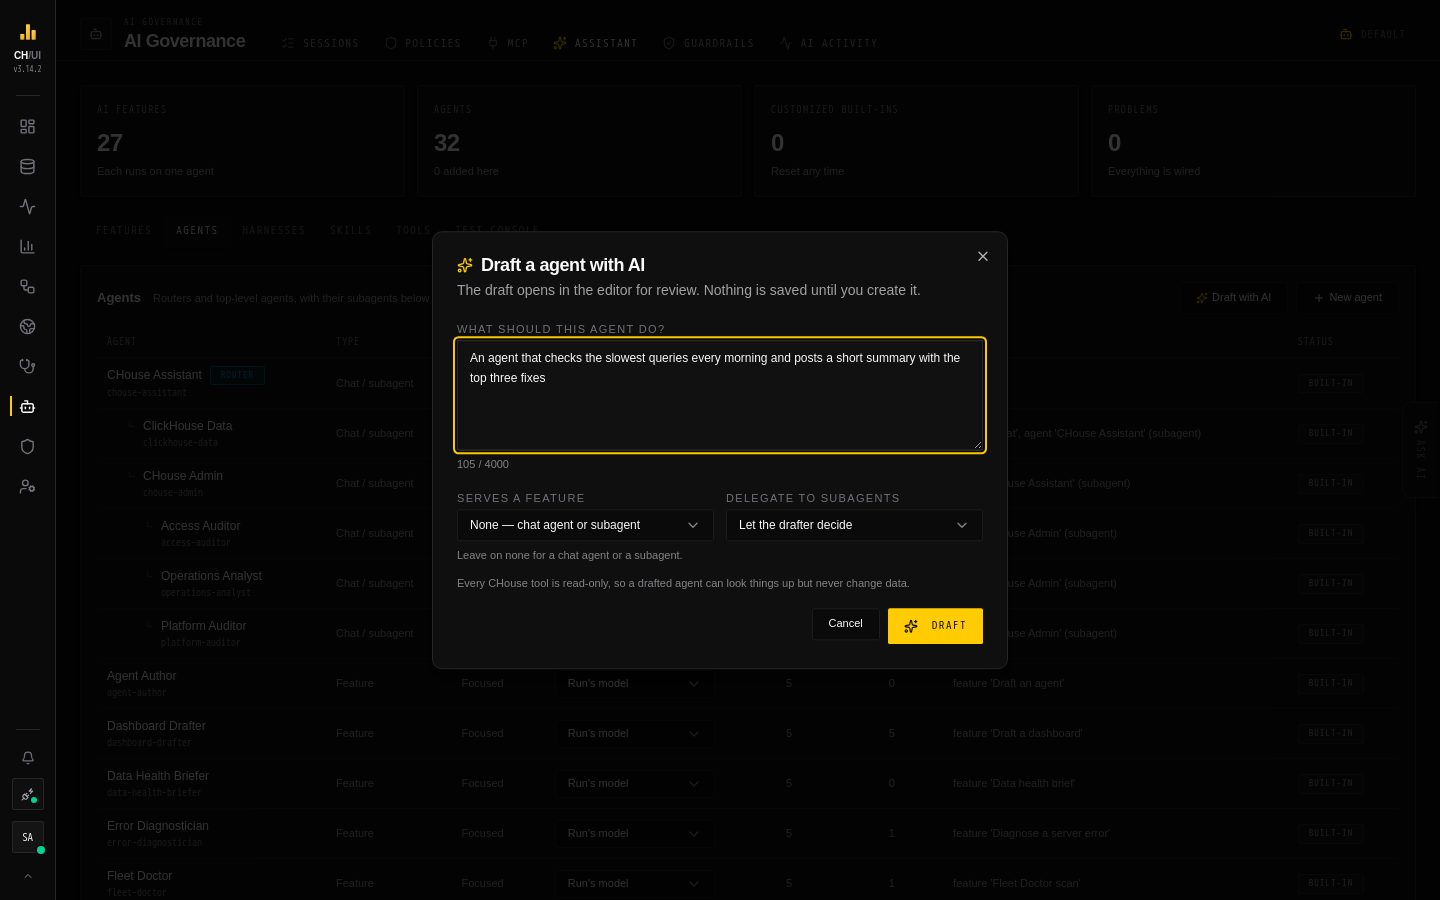Click the yellow Draft button
This screenshot has height=900, width=1440.
935,626
